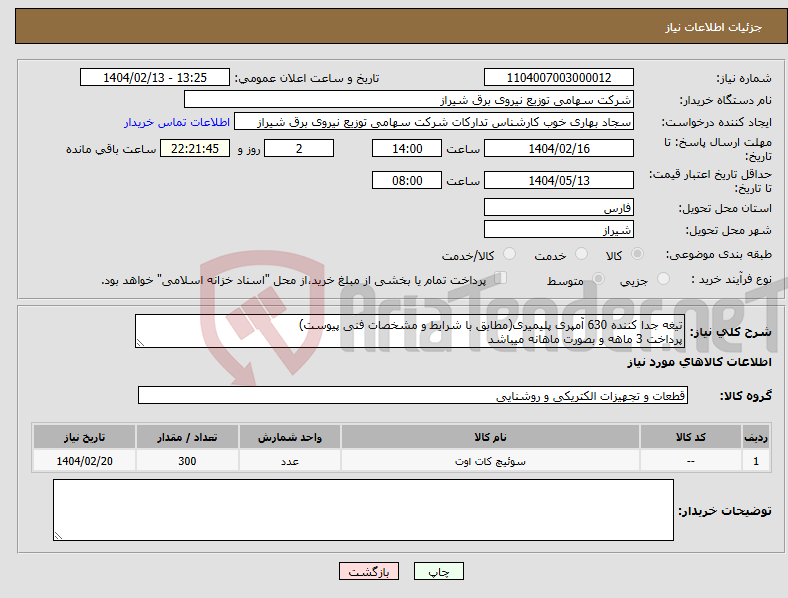Image resolution: width=788 pixels, height=598 pixels.
Task: Click the resize handle of the description box
Action: coord(140,343)
